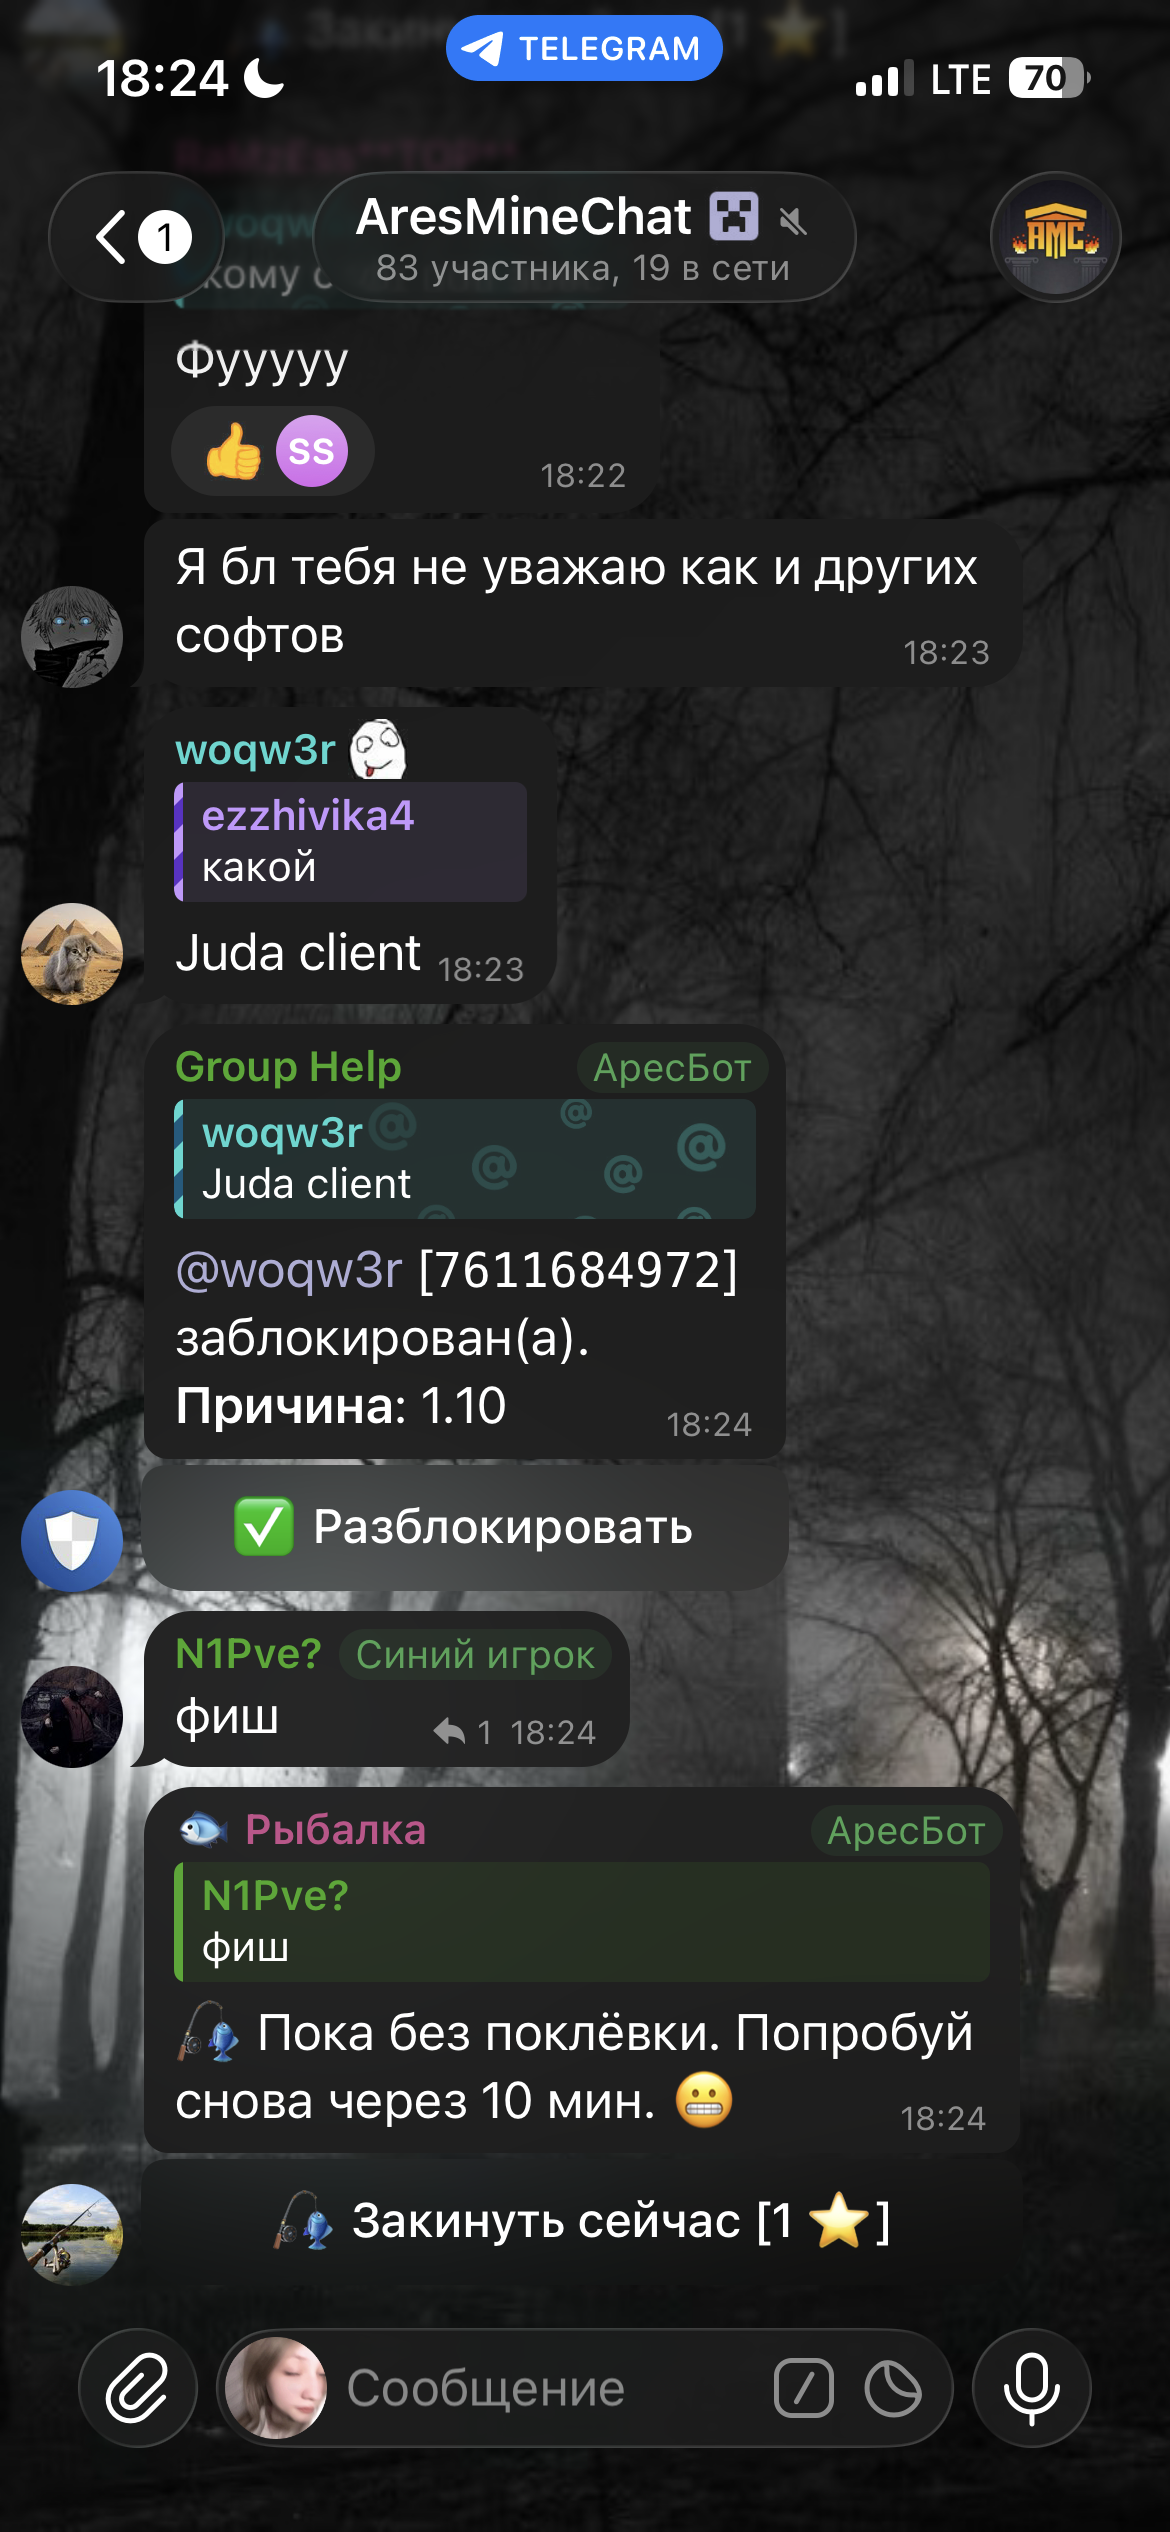Jump to quoted ezzhivika4 message какой
The width and height of the screenshot is (1170, 2532).
(350, 842)
